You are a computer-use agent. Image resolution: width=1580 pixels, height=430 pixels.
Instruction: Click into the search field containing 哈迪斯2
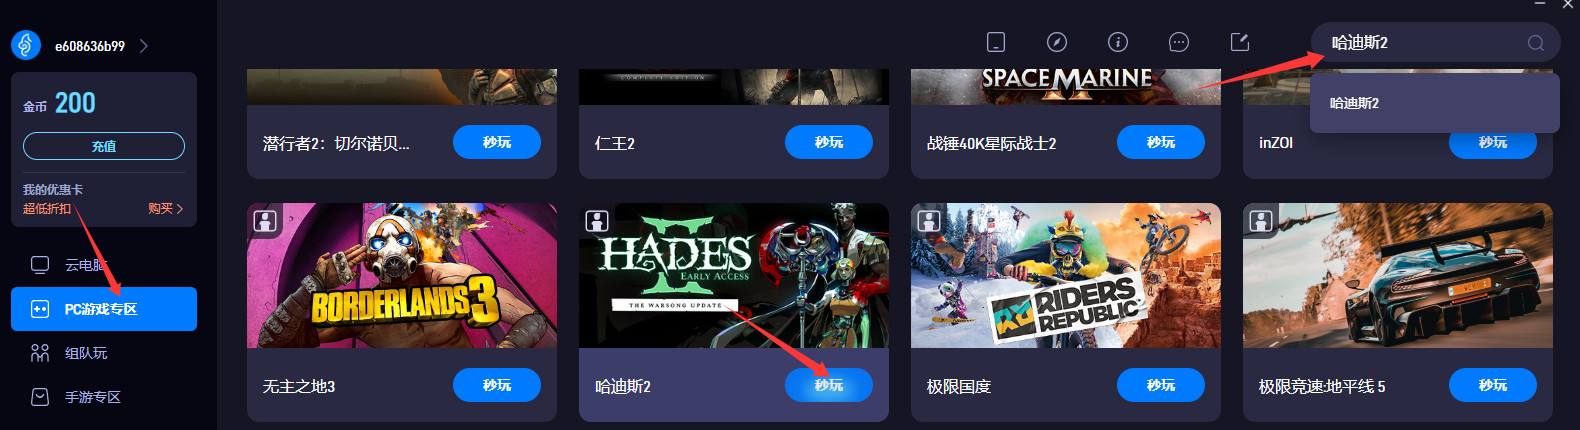coord(1420,43)
